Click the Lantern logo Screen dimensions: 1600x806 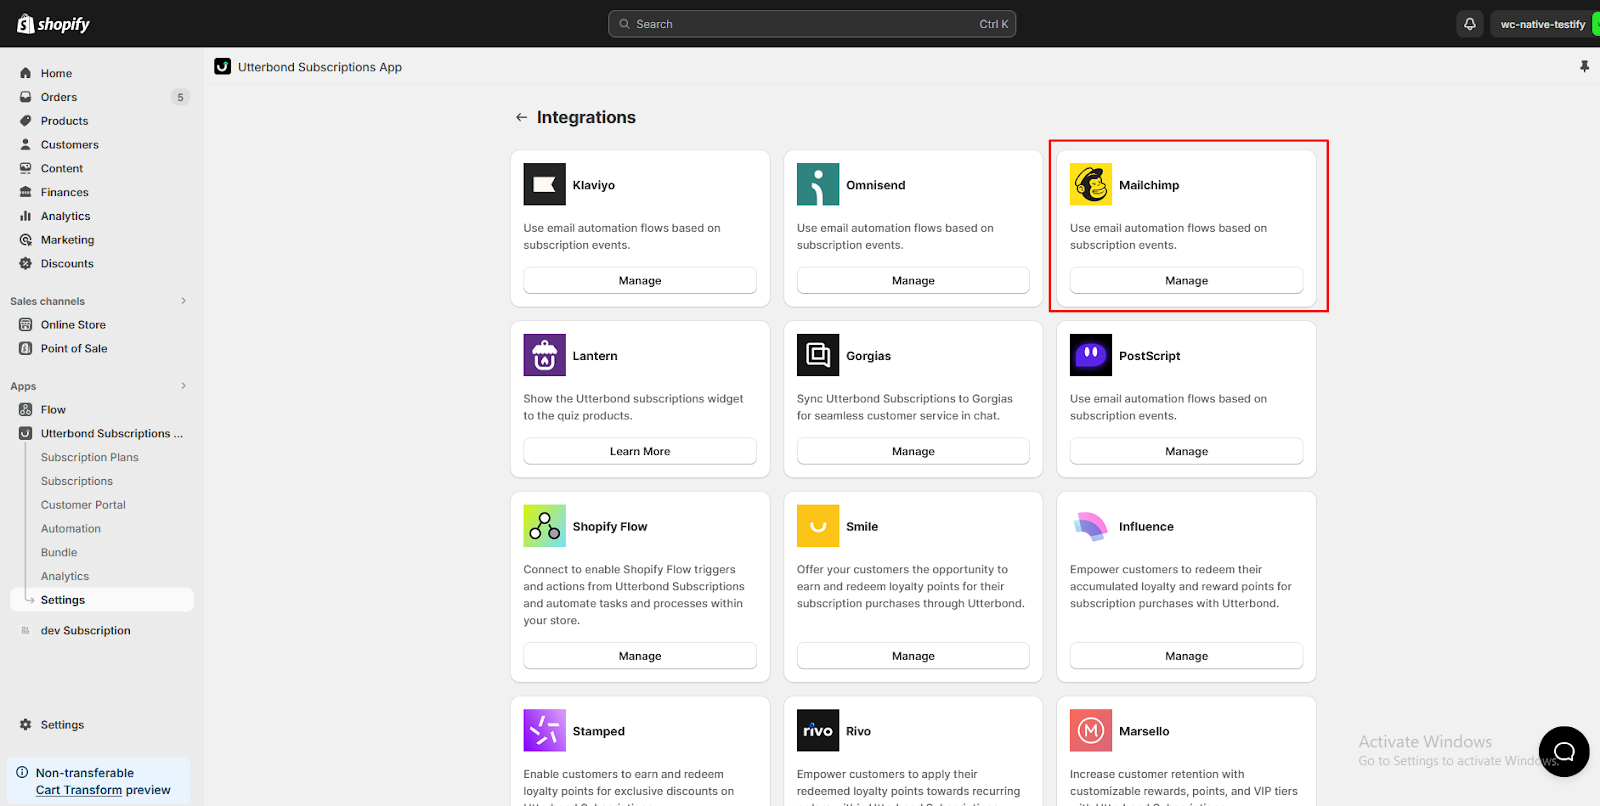[545, 355]
